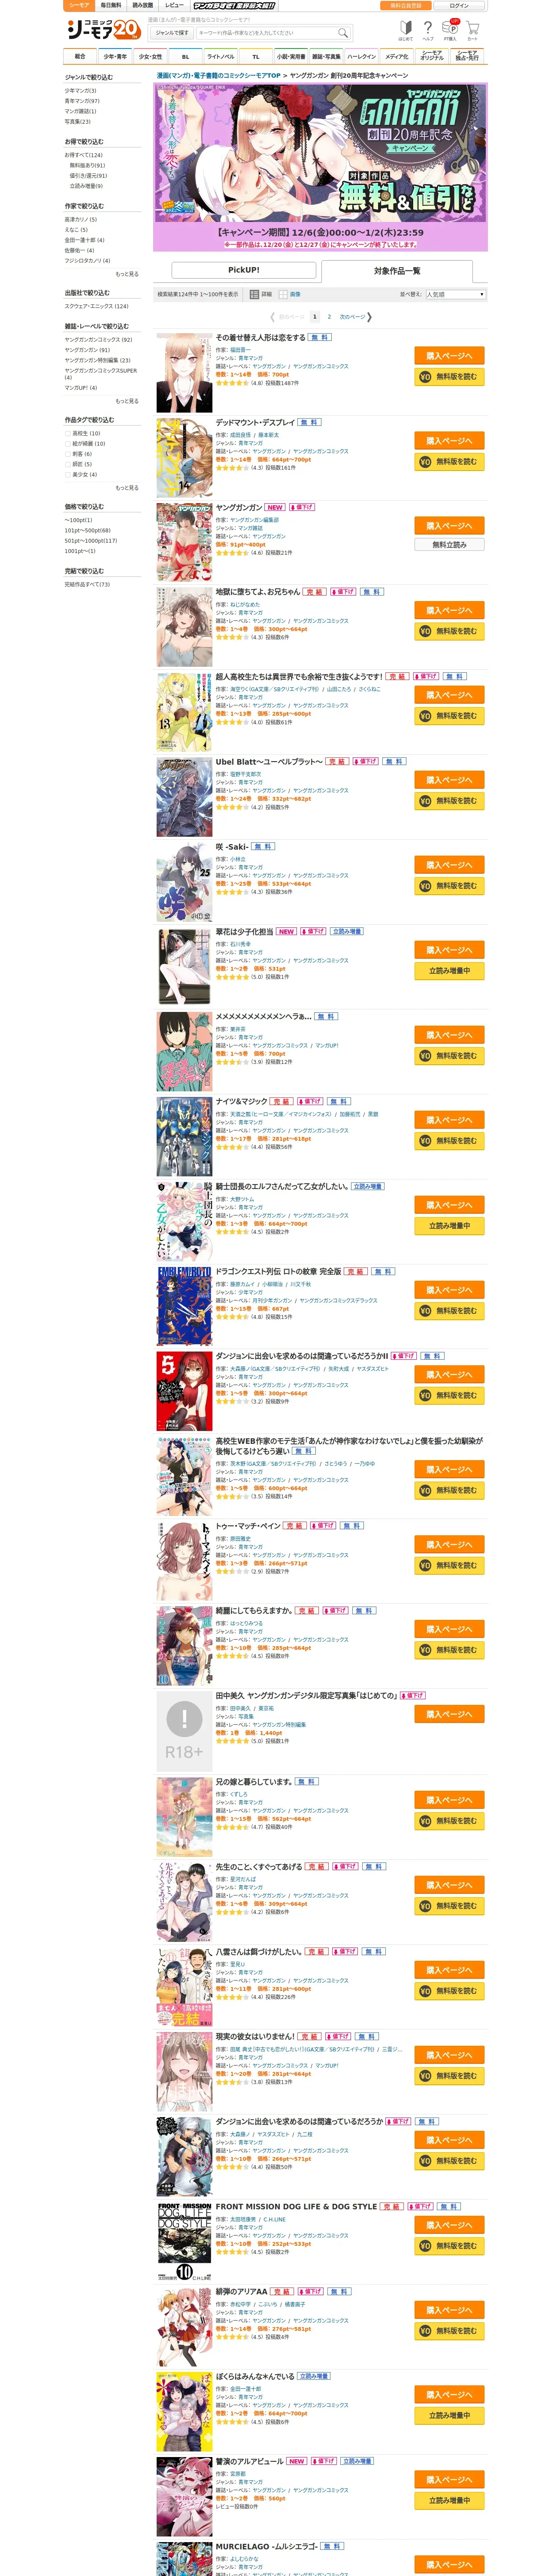Check the 高校生 tag checkbox
The width and height of the screenshot is (551, 2576).
click(x=68, y=433)
